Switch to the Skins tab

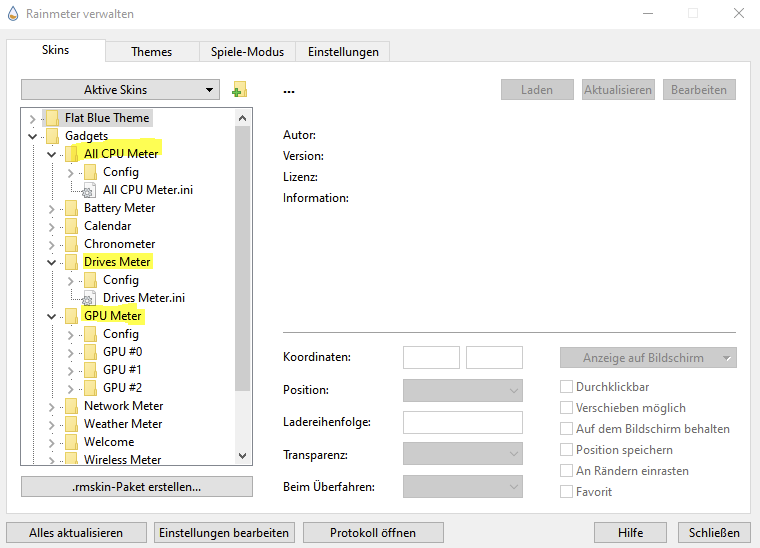point(56,50)
